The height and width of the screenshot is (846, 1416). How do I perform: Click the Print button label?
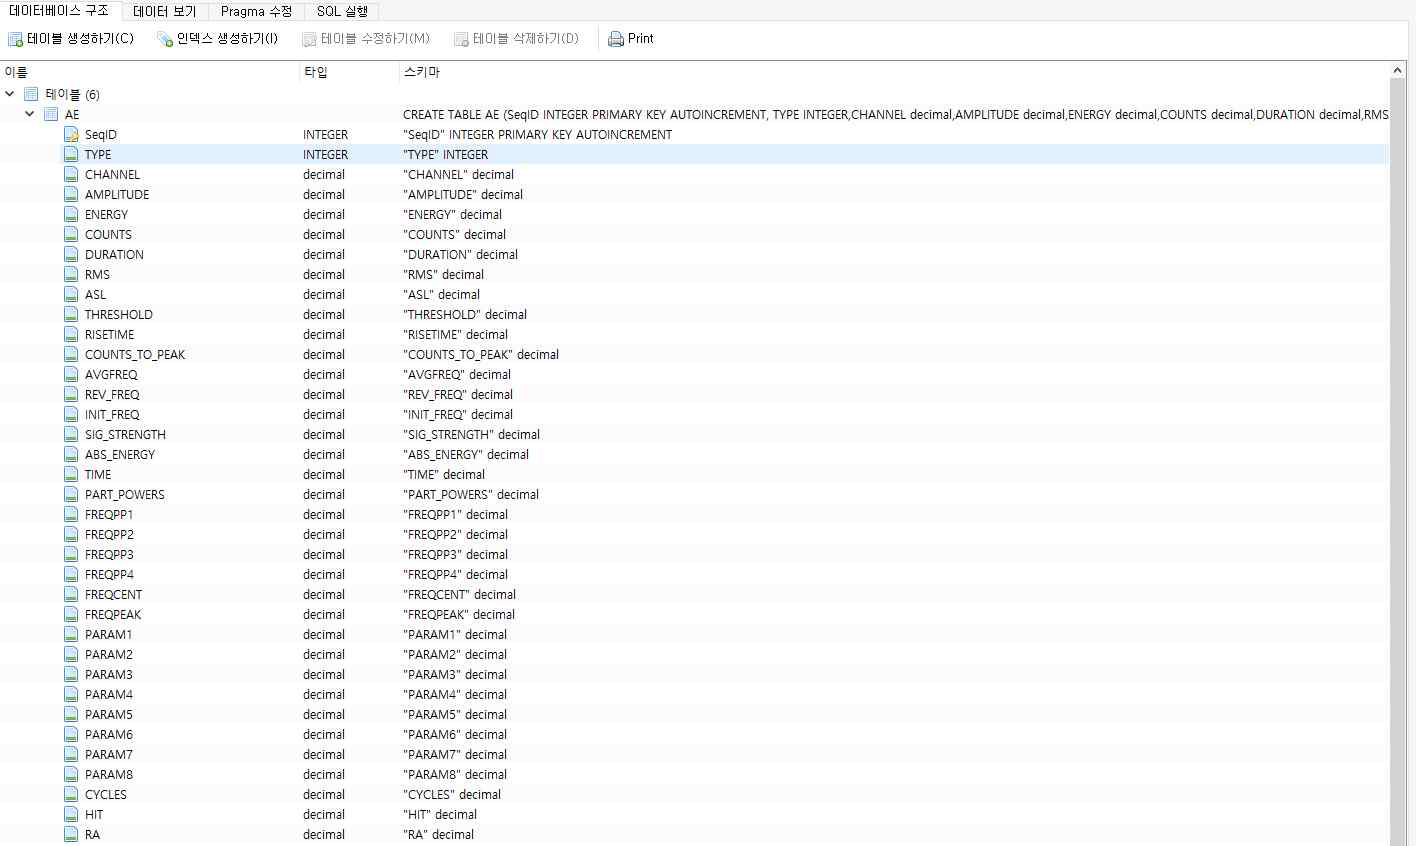pos(641,38)
